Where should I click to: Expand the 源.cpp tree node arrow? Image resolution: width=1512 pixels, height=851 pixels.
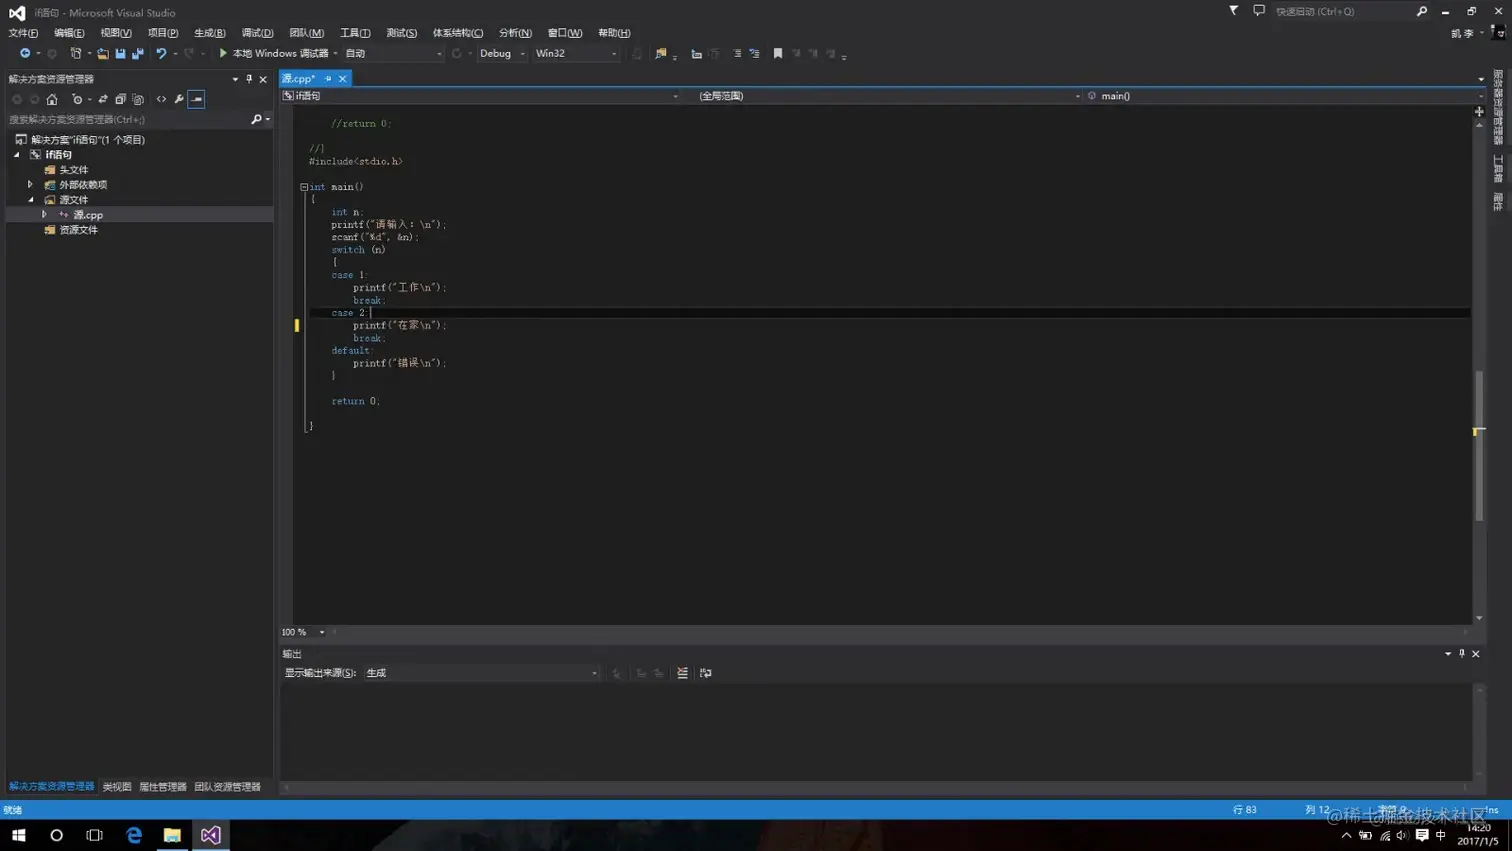[x=44, y=215]
